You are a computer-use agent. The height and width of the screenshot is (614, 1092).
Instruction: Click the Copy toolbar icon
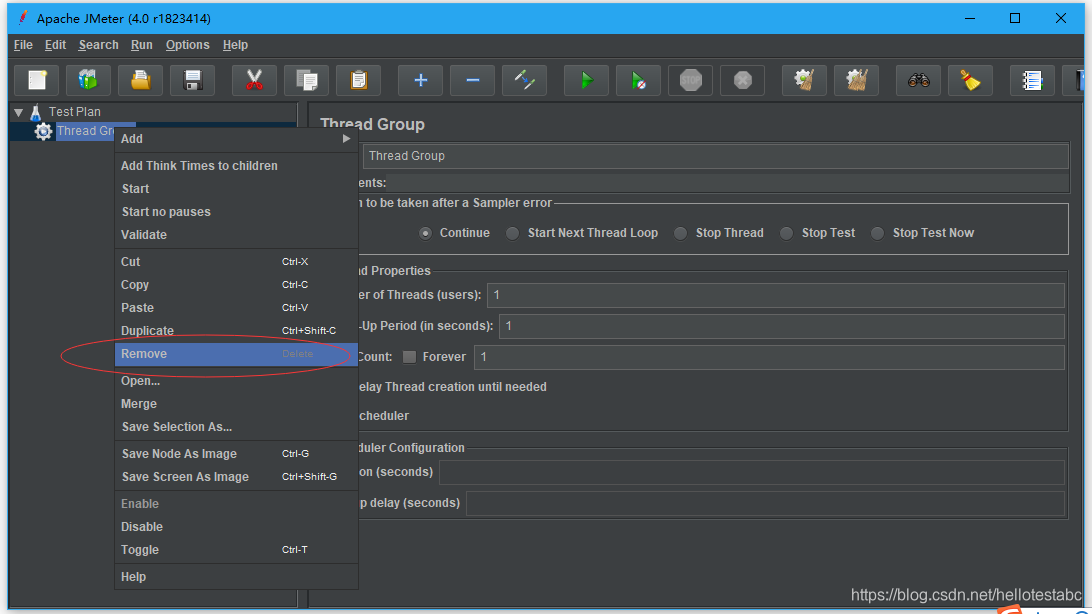click(306, 81)
